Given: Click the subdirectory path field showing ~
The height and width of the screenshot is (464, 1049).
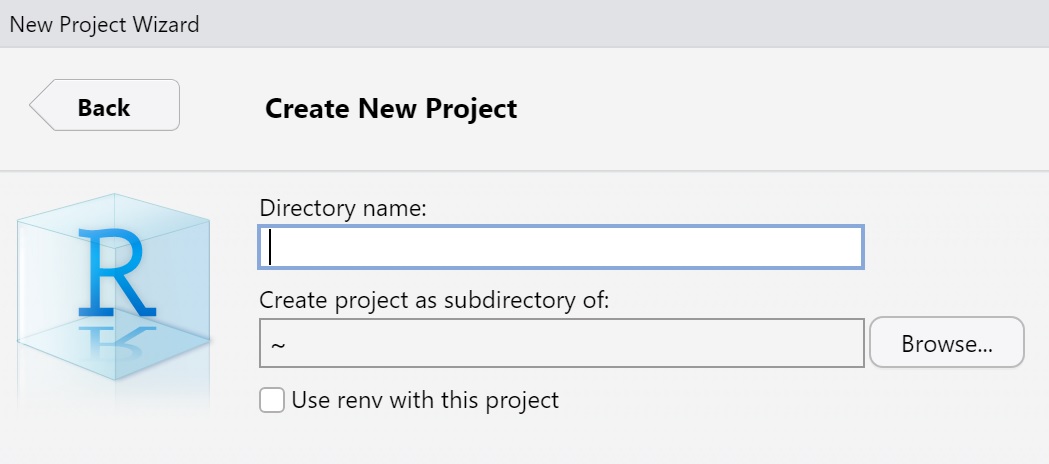Looking at the screenshot, I should pyautogui.click(x=560, y=344).
